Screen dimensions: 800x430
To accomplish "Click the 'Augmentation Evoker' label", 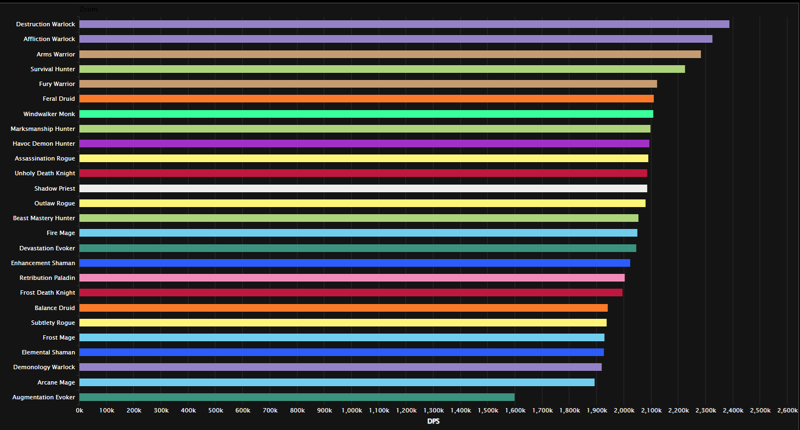I will (44, 397).
